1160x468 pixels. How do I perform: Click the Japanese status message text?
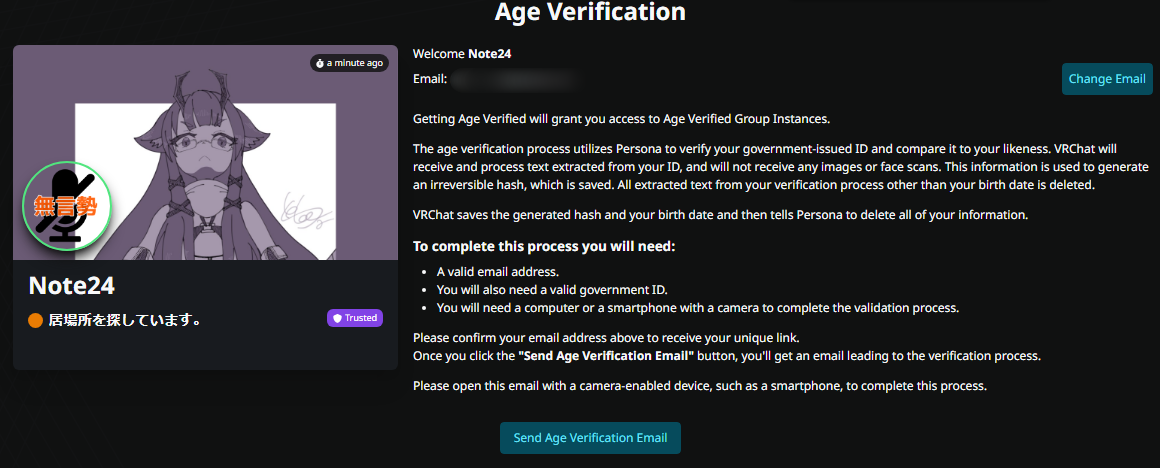[x=126, y=321]
